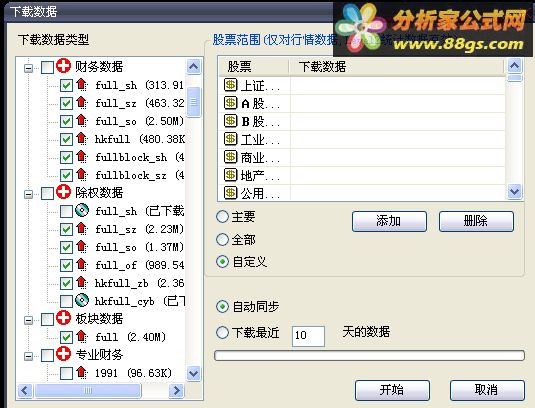Enable the 1991 (96.63K) checkbox
The height and width of the screenshot is (408, 535).
pos(66,373)
